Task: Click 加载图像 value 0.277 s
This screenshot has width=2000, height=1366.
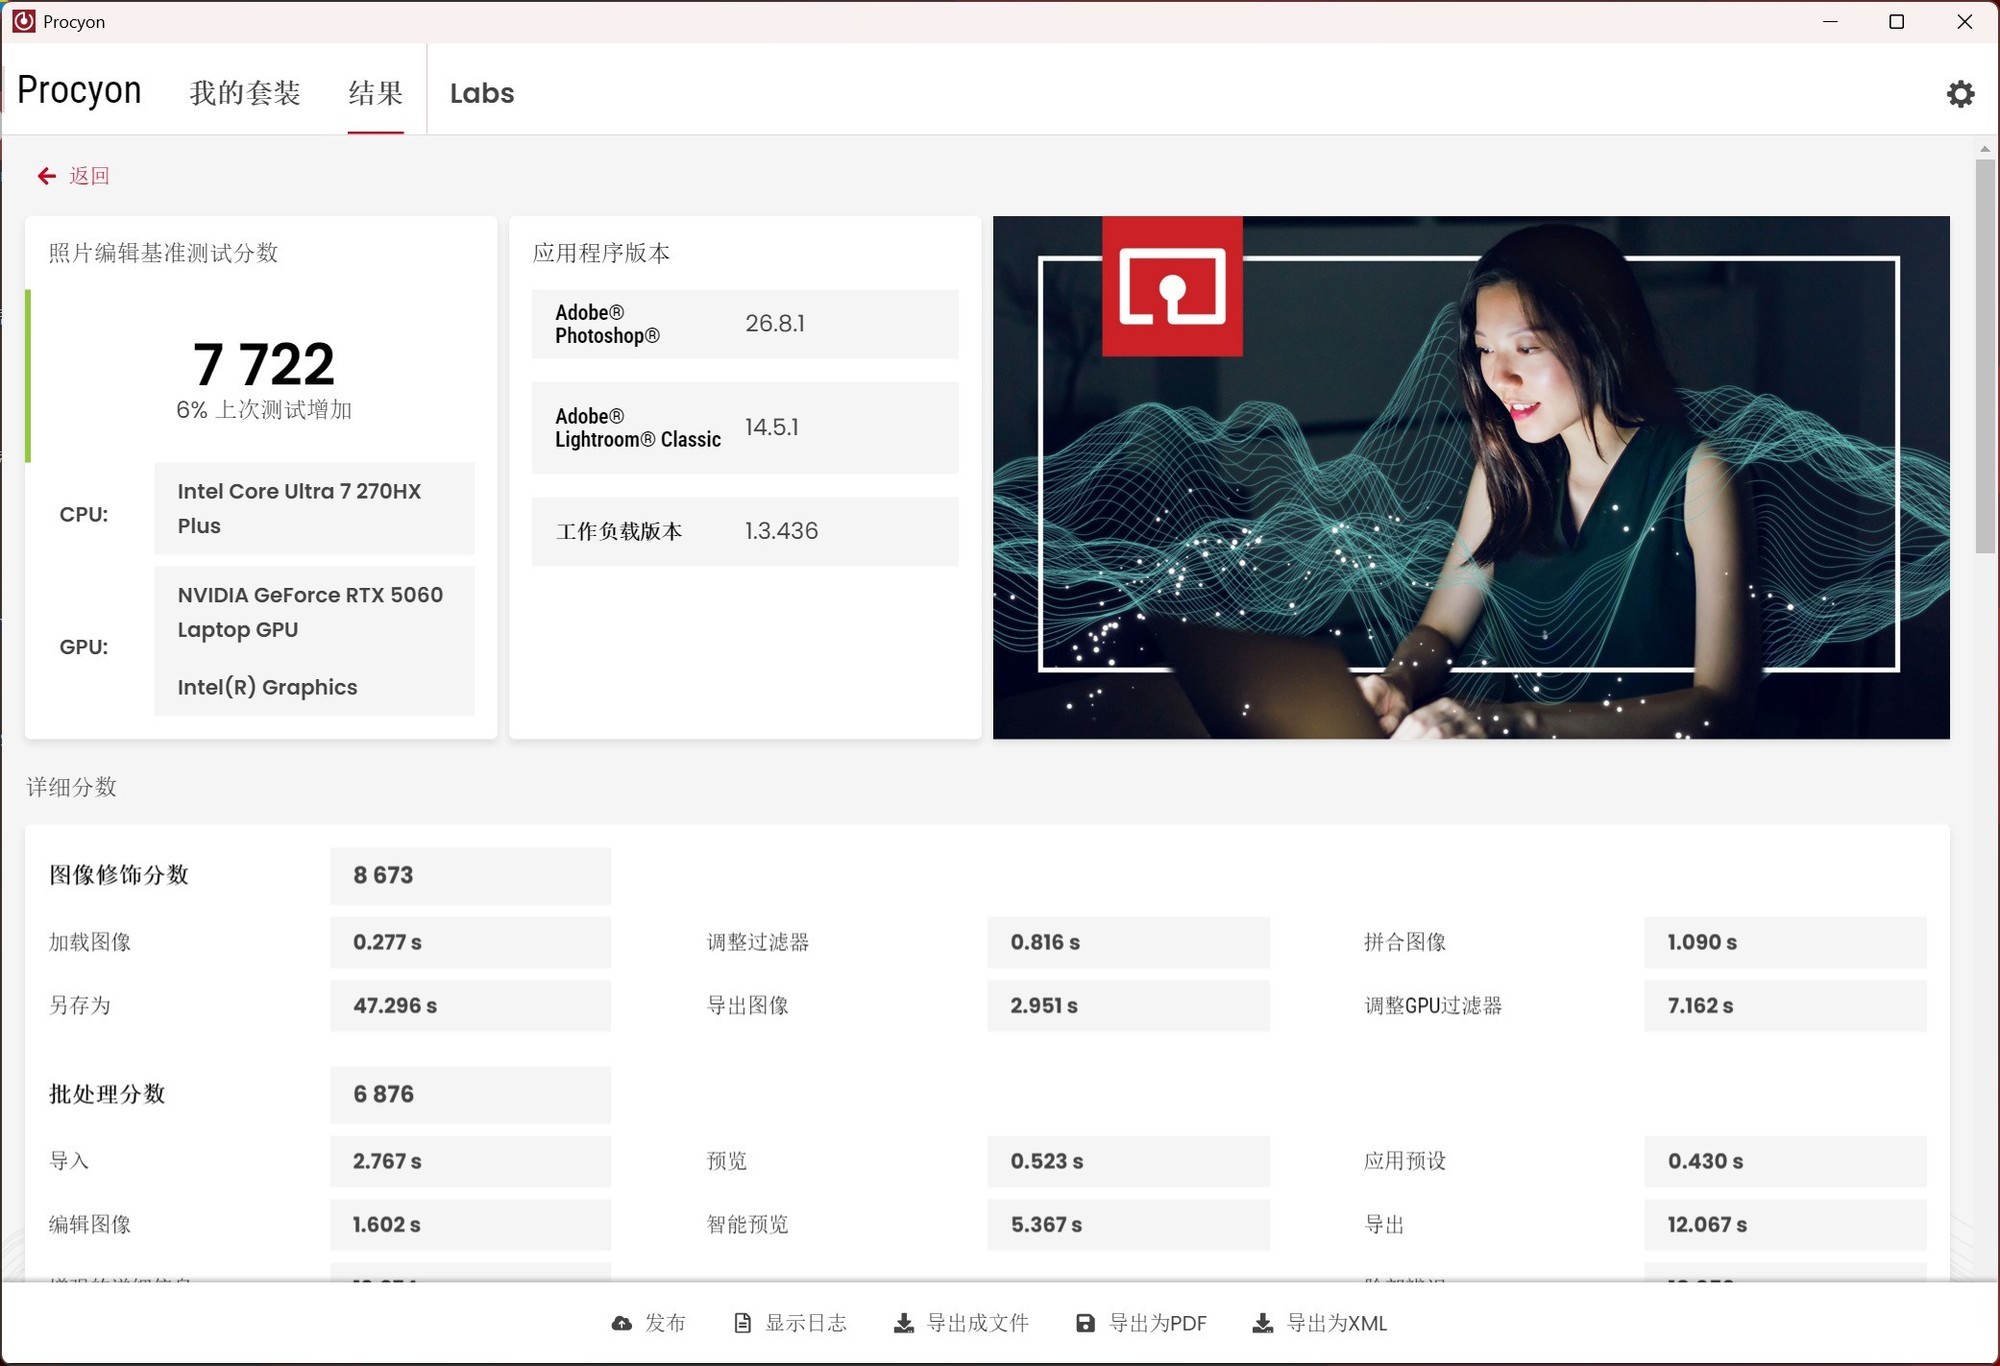Action: click(x=470, y=942)
